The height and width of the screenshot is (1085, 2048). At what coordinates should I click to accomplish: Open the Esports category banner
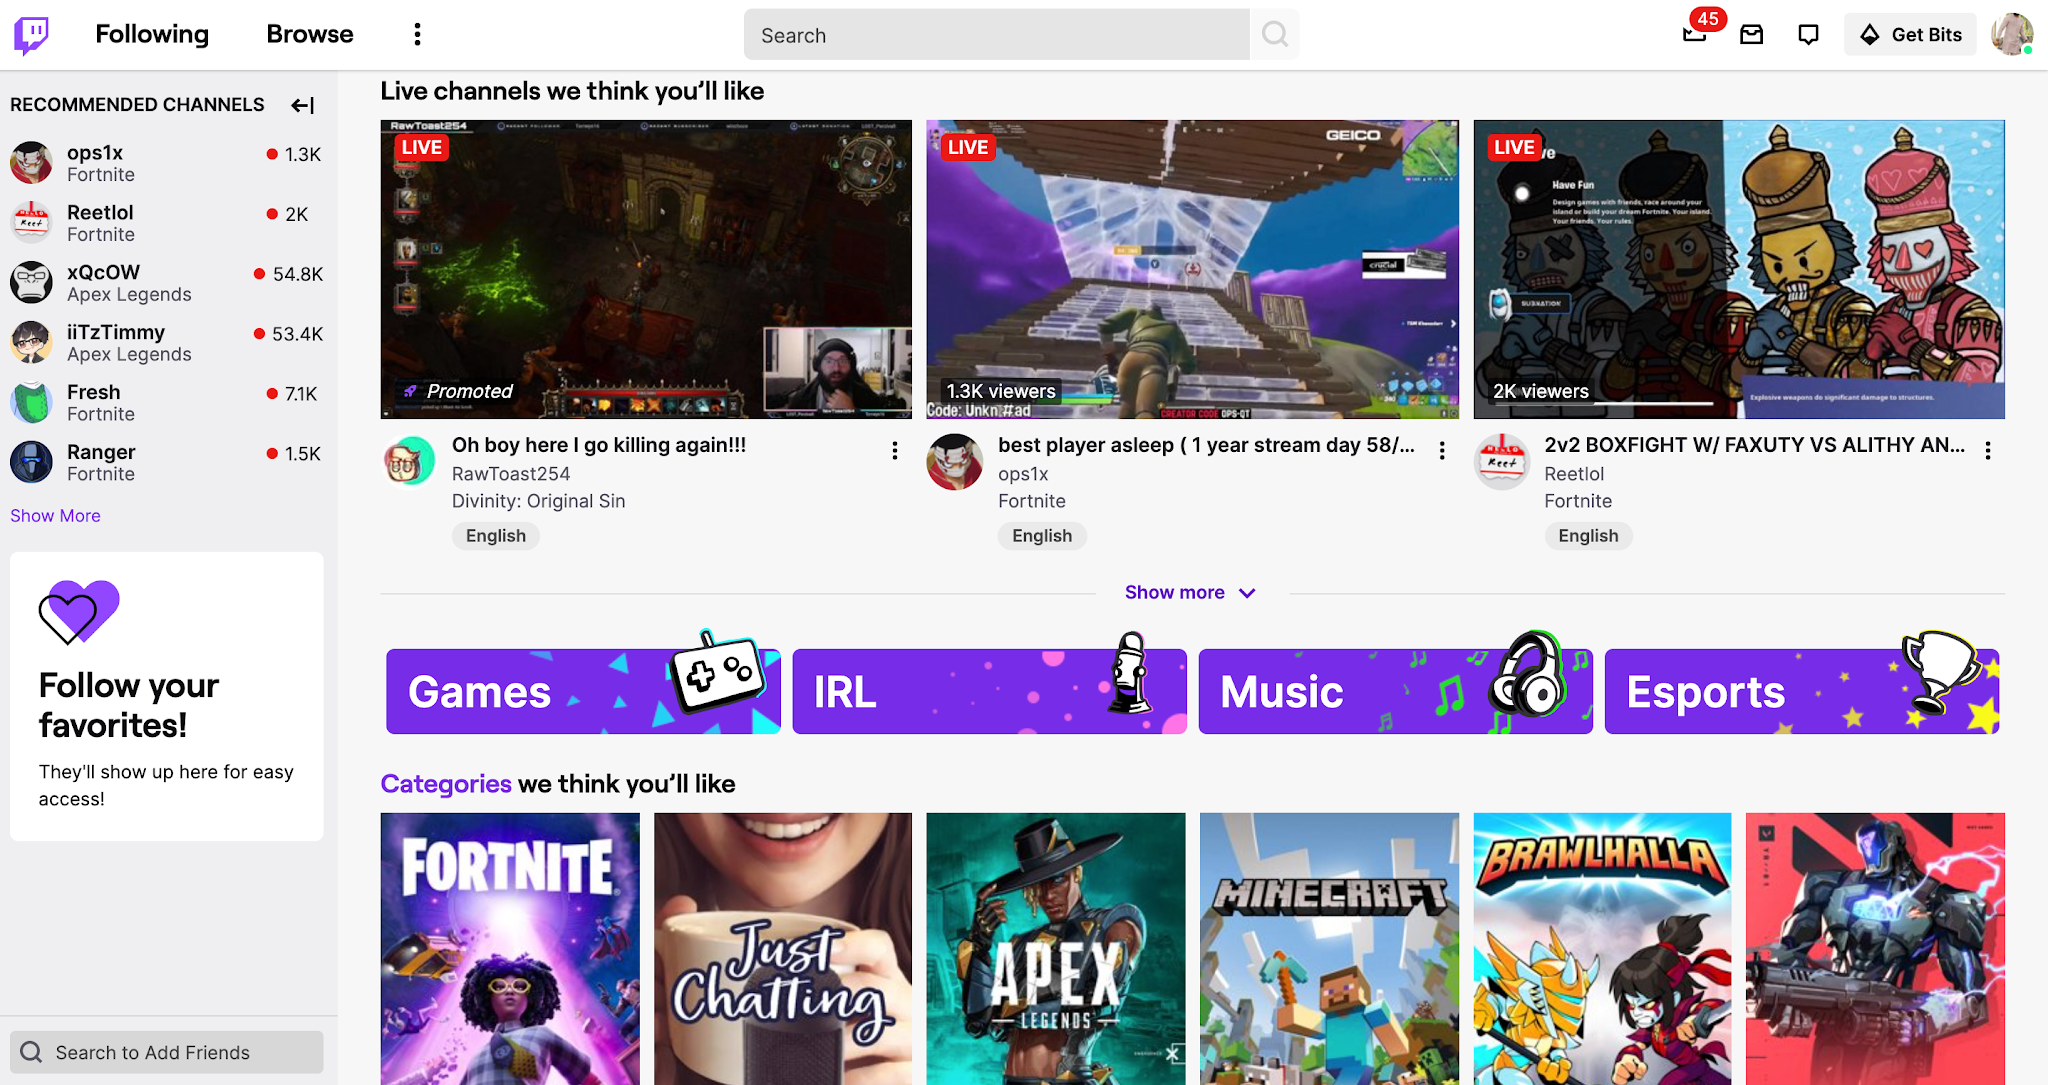pos(1801,692)
